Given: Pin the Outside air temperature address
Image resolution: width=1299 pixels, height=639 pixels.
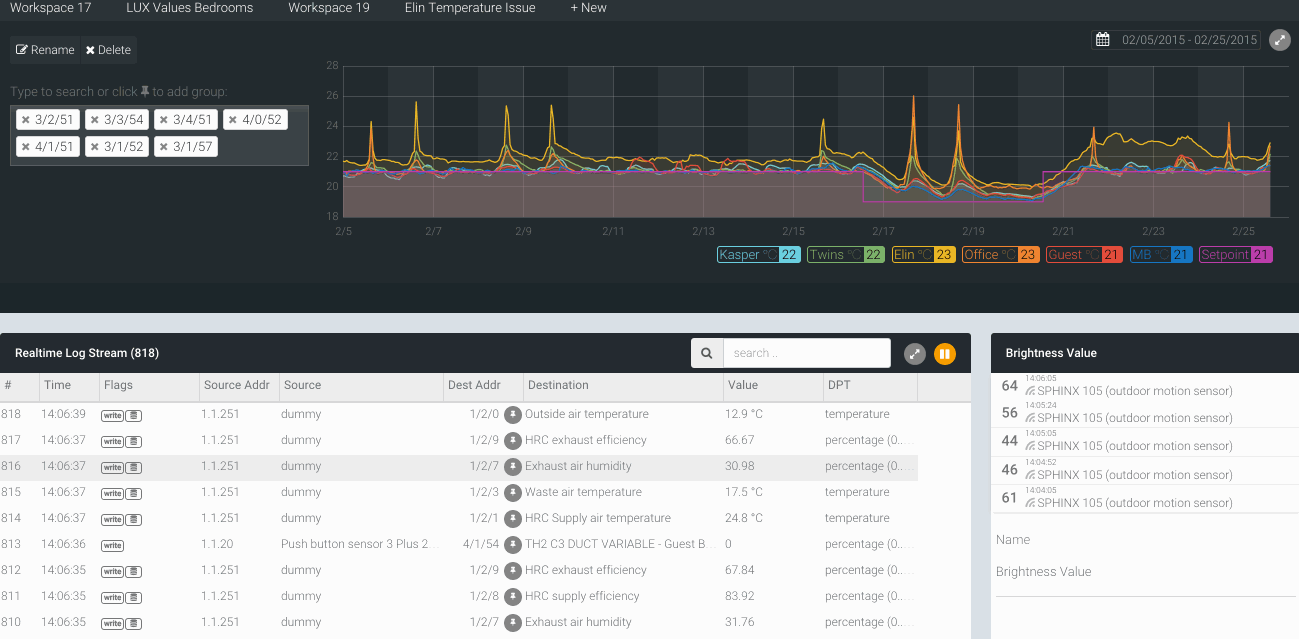Looking at the screenshot, I should [x=513, y=414].
